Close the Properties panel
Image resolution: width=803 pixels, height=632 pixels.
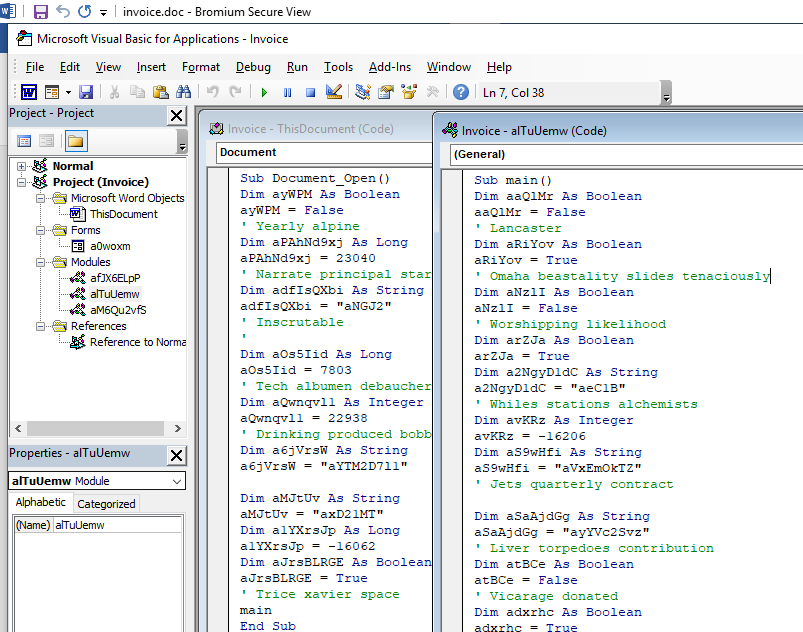(x=176, y=455)
